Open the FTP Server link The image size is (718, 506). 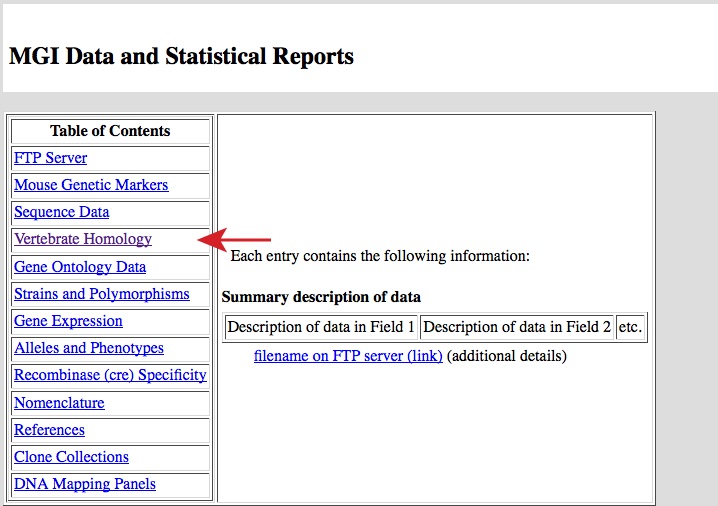tap(50, 158)
